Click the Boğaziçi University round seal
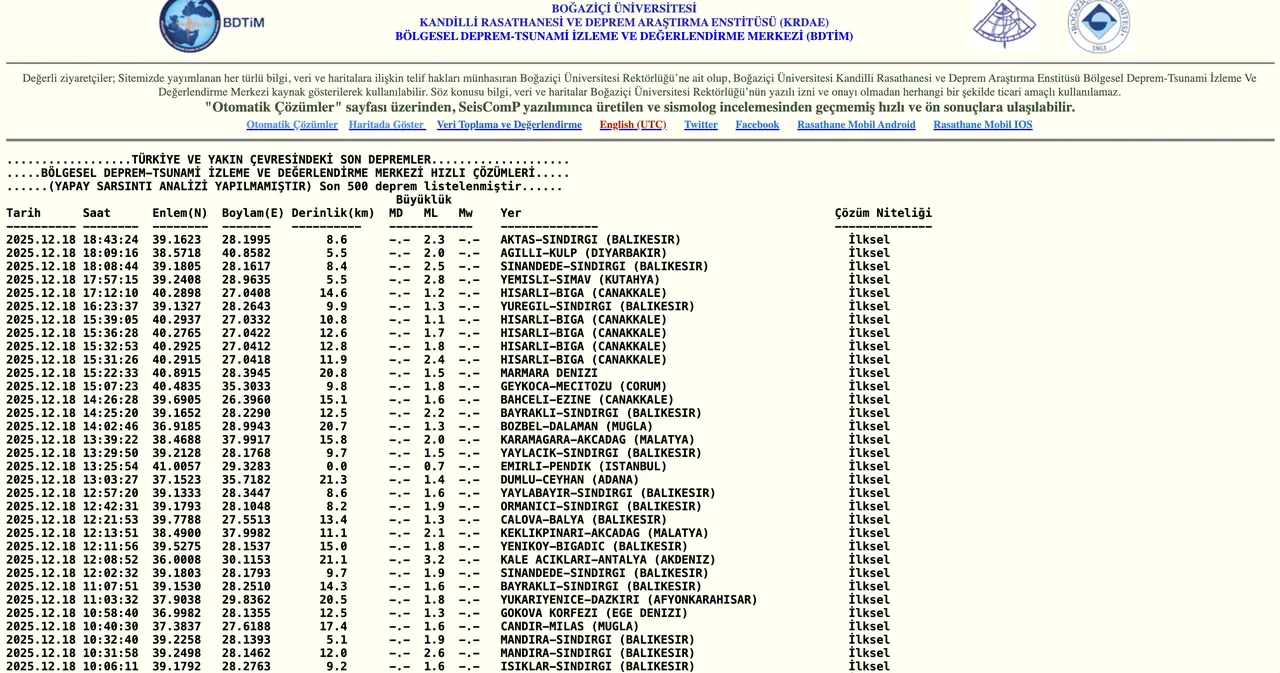 pos(1098,26)
